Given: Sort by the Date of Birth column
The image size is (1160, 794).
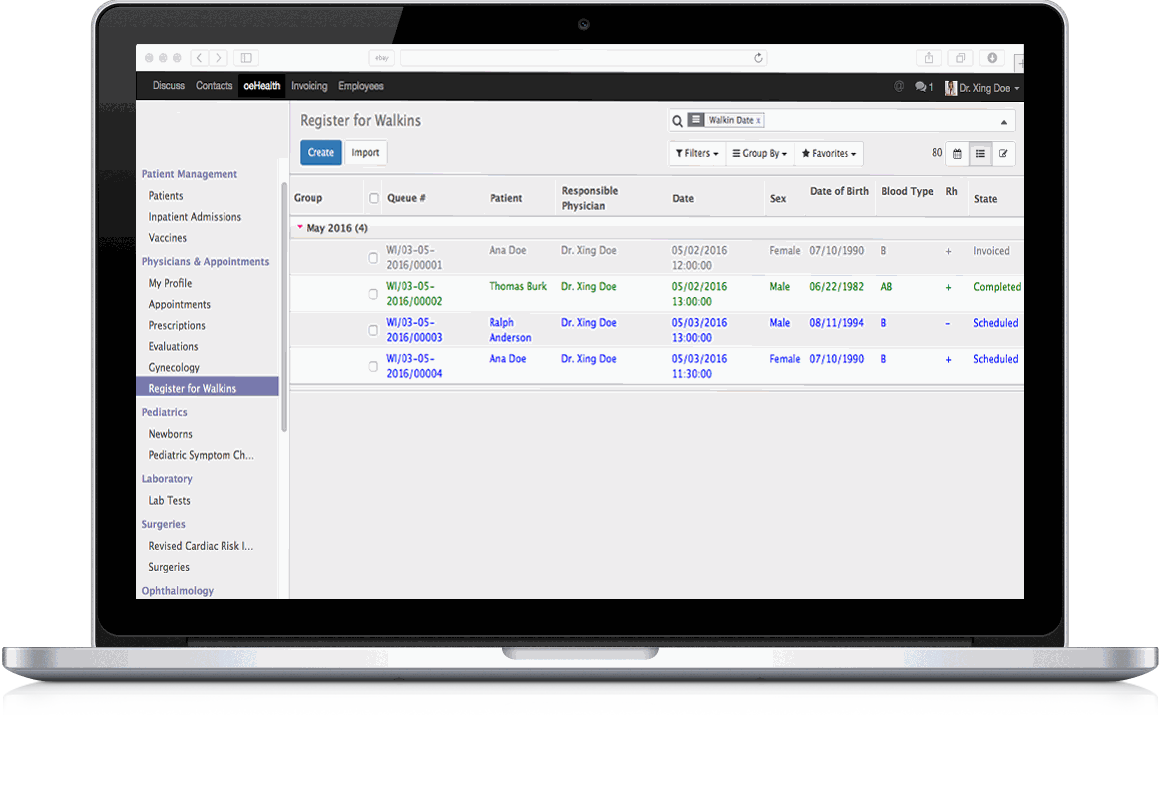Looking at the screenshot, I should coord(839,191).
